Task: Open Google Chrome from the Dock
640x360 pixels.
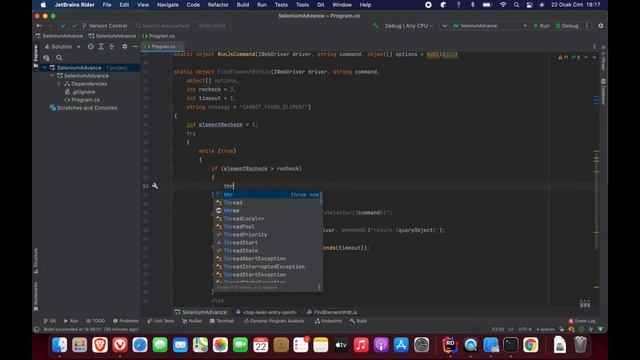Action: (x=530, y=345)
